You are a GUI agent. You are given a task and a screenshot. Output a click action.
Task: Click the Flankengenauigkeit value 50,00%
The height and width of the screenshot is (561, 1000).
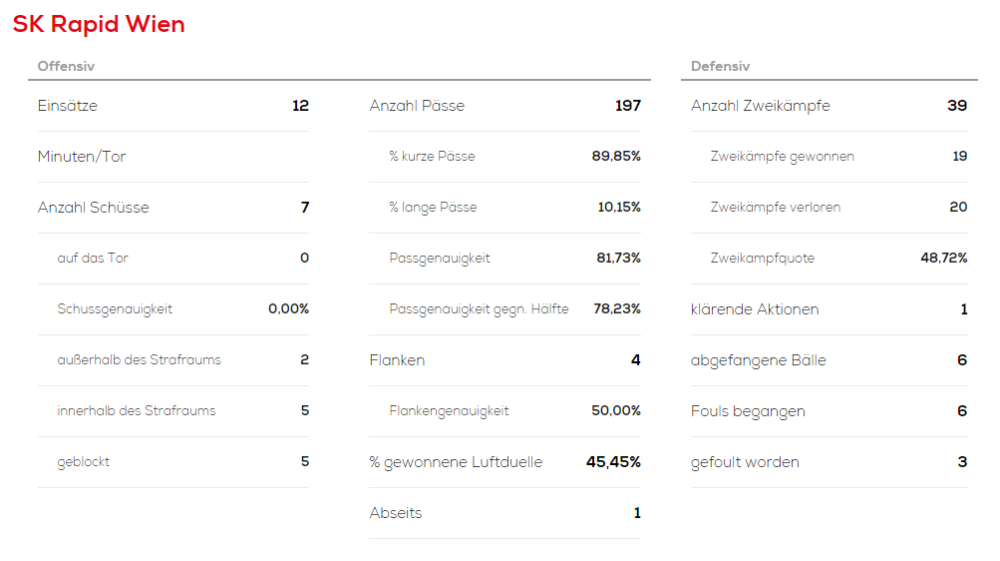pos(616,411)
